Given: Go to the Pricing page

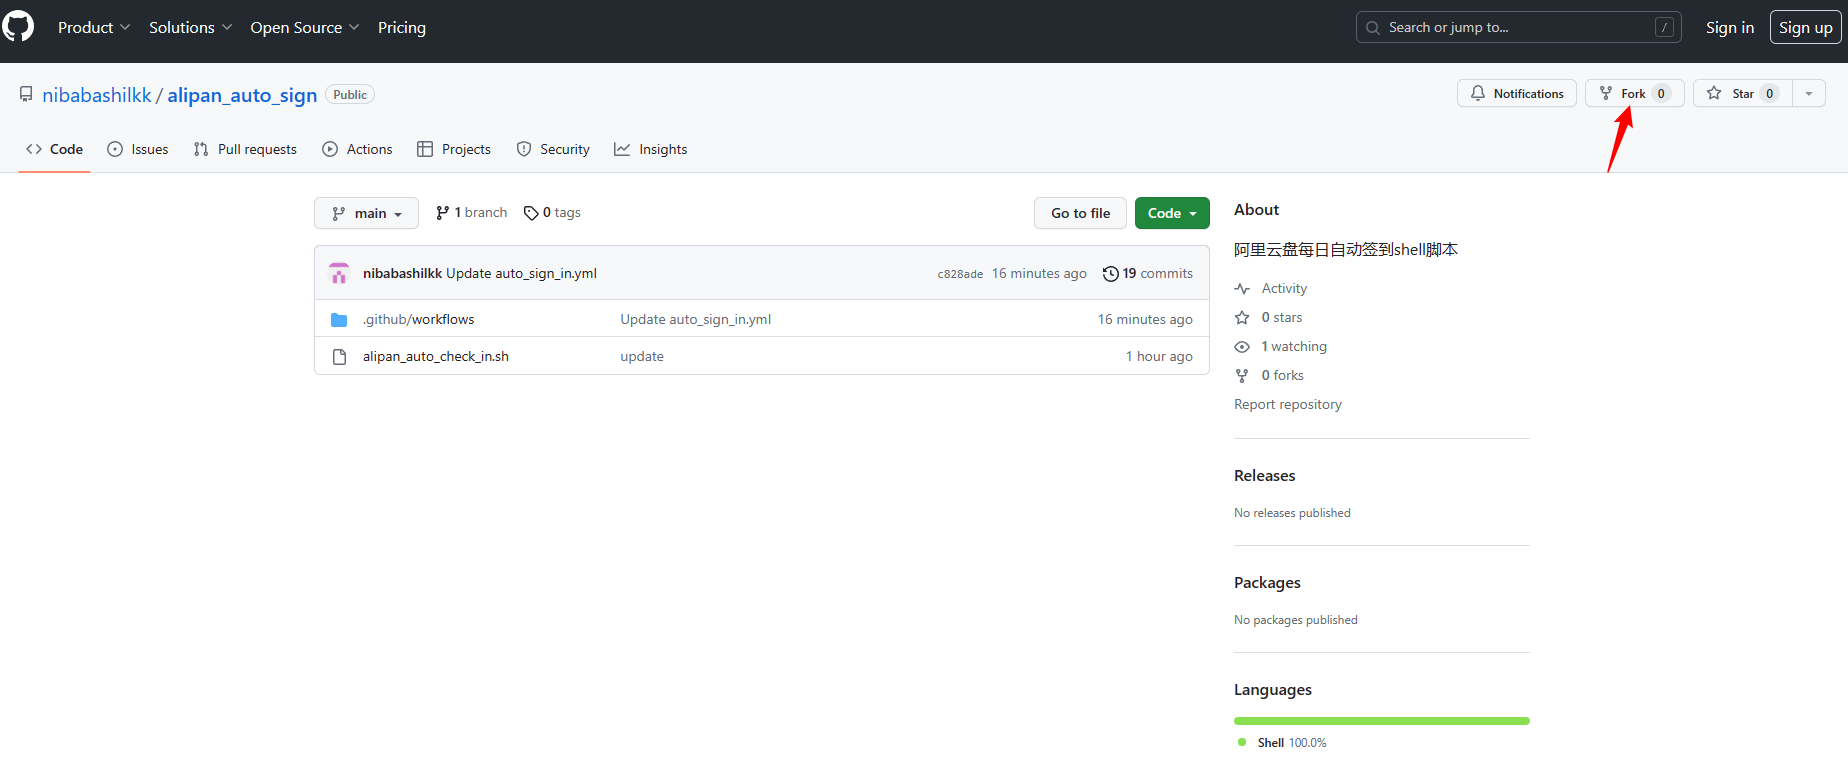Looking at the screenshot, I should [x=402, y=28].
